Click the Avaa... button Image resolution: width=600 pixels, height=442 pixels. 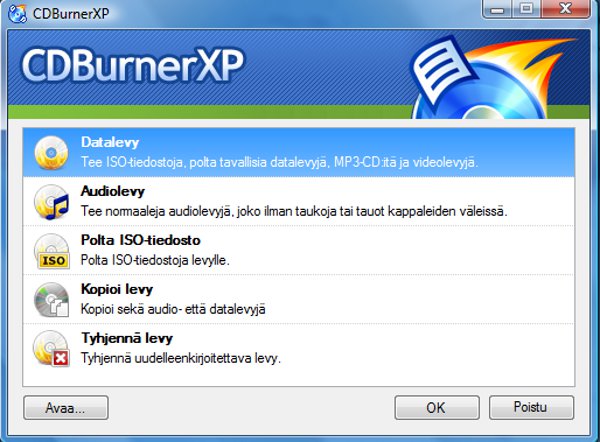click(x=66, y=408)
